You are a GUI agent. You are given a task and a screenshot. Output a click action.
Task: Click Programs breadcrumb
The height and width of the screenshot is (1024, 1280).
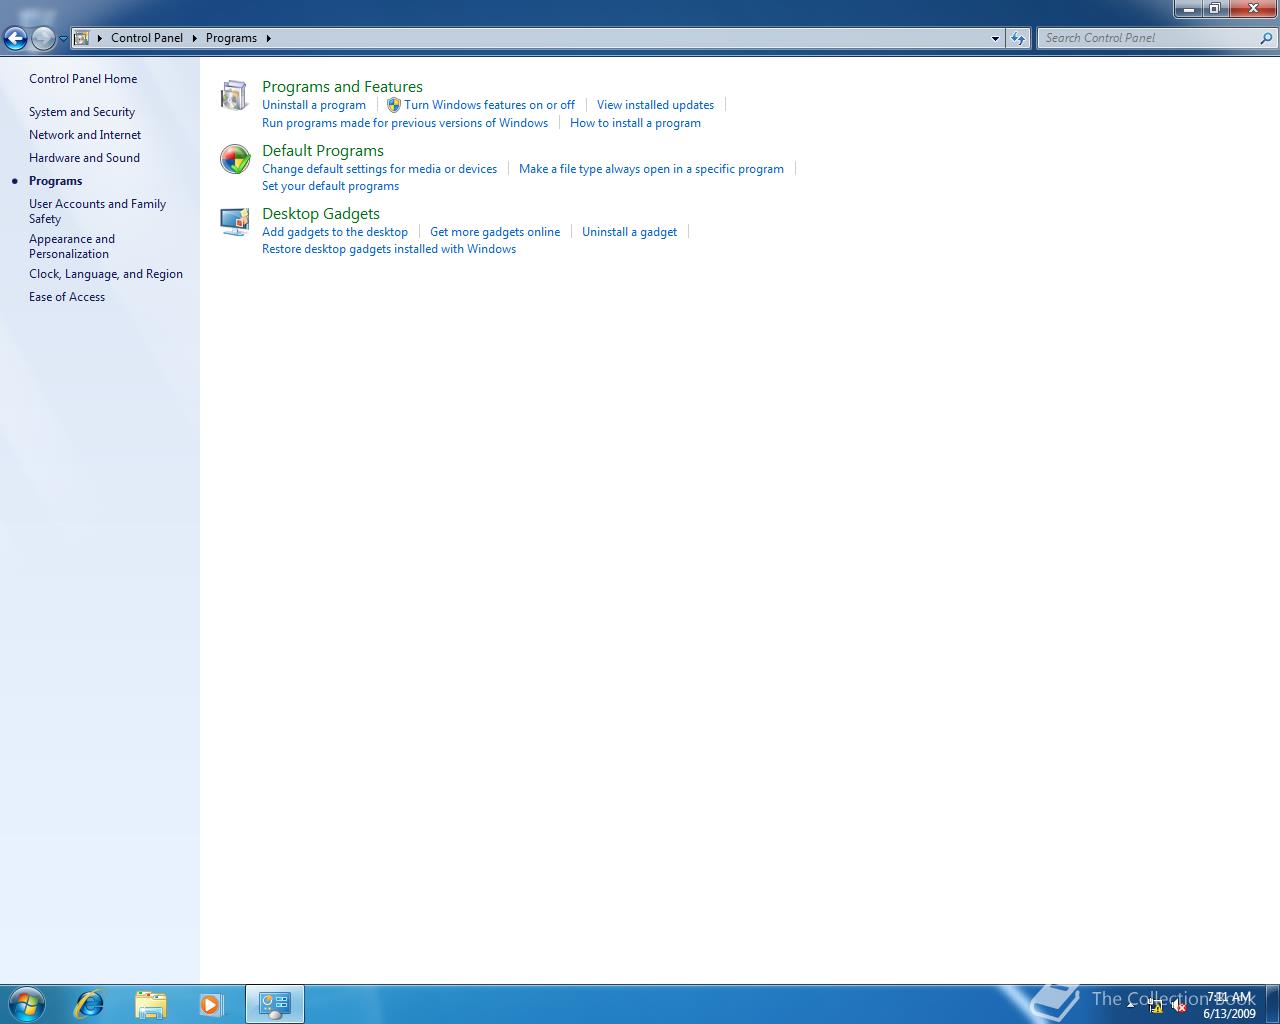pos(231,38)
